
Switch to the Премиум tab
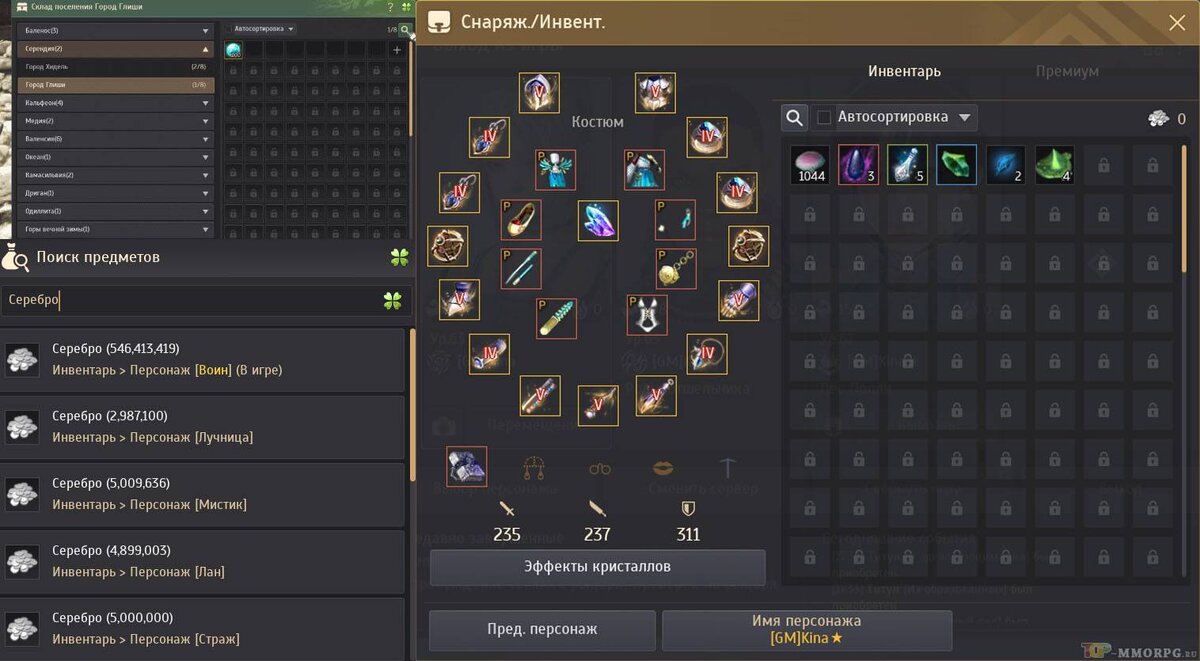1067,71
